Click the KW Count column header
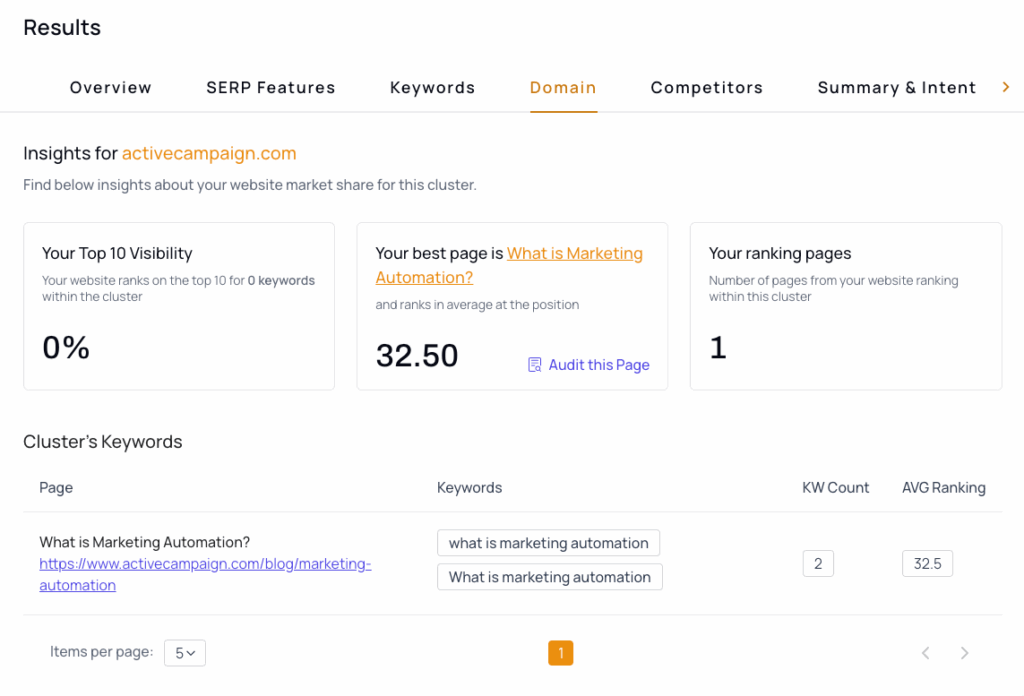Image resolution: width=1024 pixels, height=696 pixels. point(835,488)
